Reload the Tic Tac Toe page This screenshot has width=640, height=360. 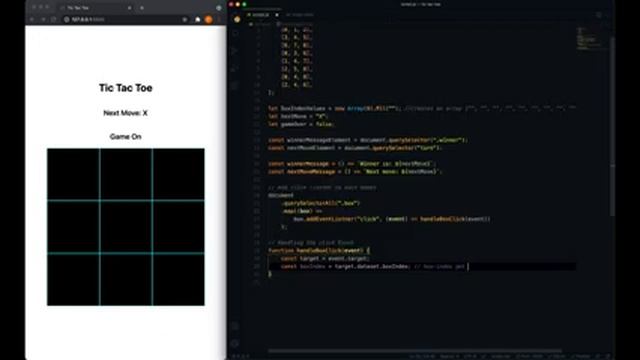(x=53, y=19)
